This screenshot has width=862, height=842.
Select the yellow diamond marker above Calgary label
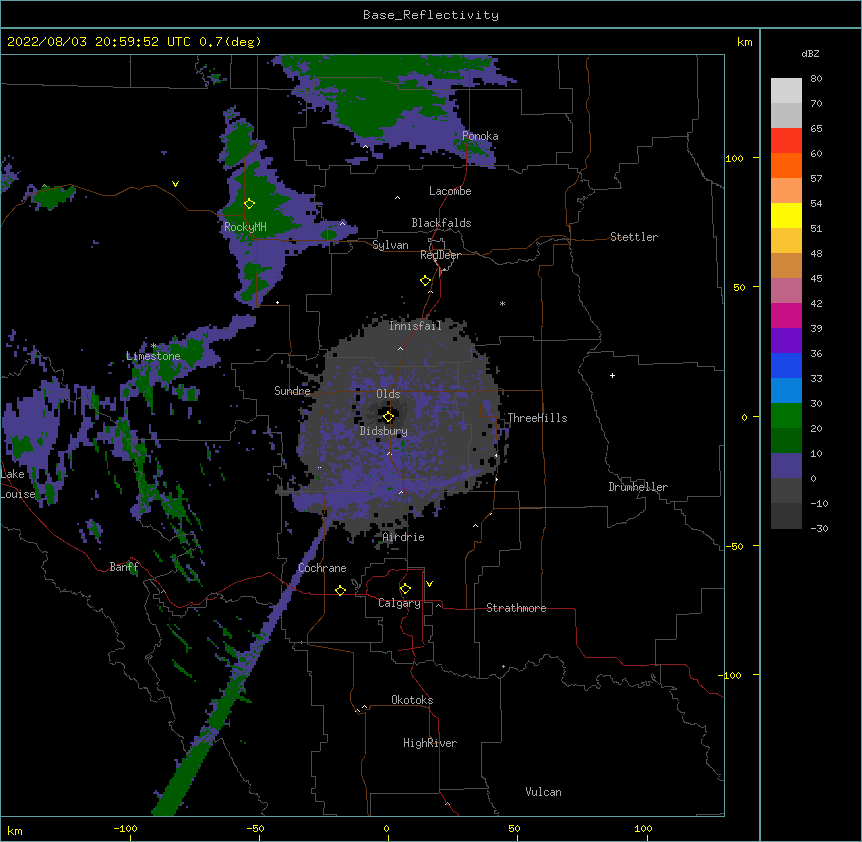pos(405,589)
